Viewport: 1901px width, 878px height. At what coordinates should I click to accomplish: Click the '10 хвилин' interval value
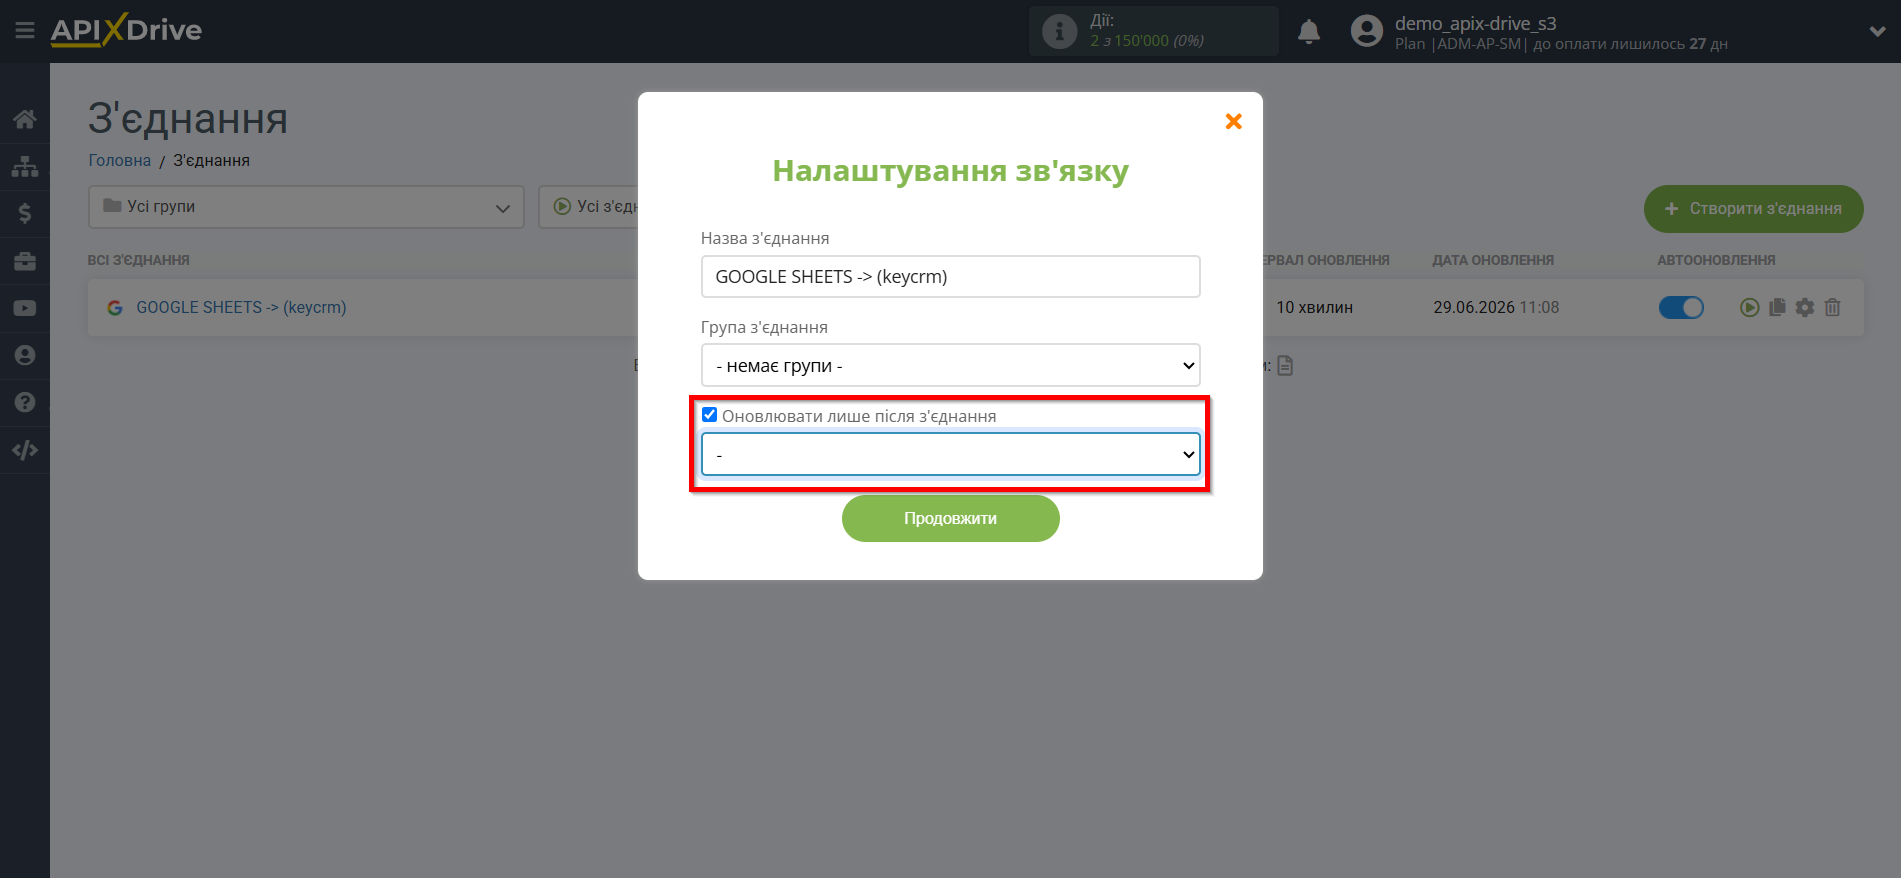[1314, 307]
